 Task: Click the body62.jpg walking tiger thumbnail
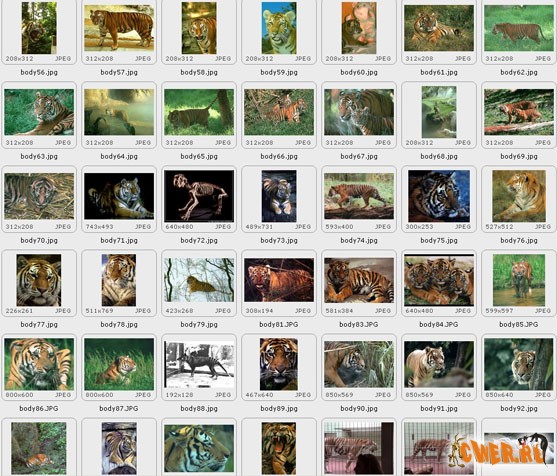pyautogui.click(x=519, y=28)
